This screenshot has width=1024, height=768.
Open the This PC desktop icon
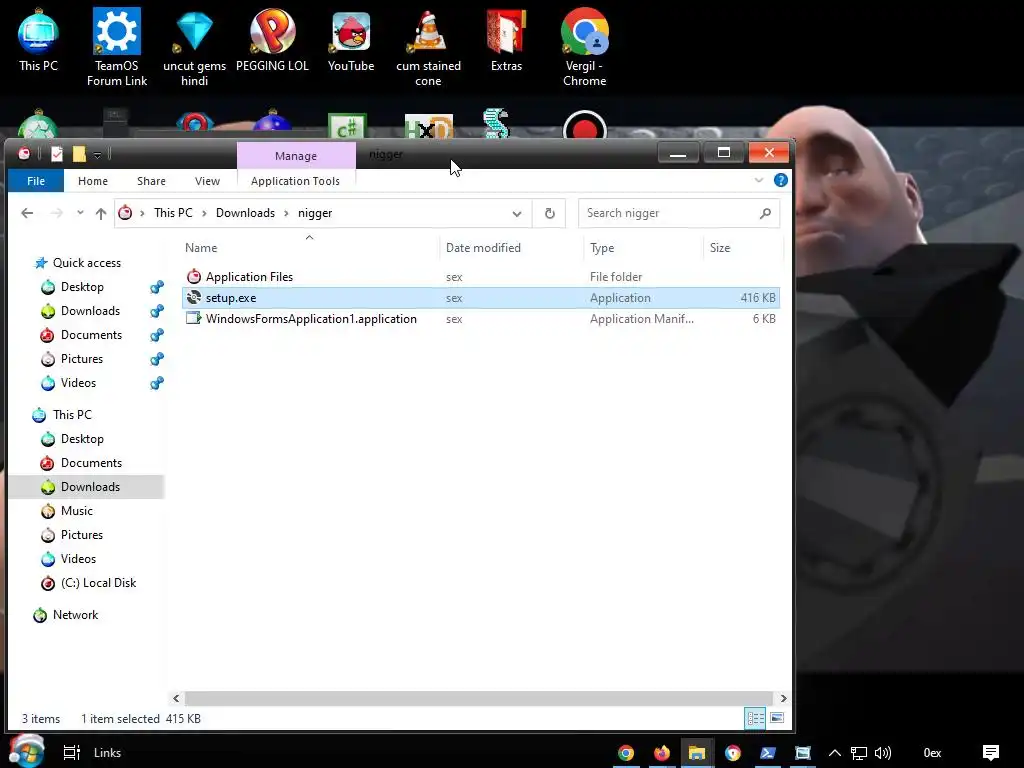[38, 40]
